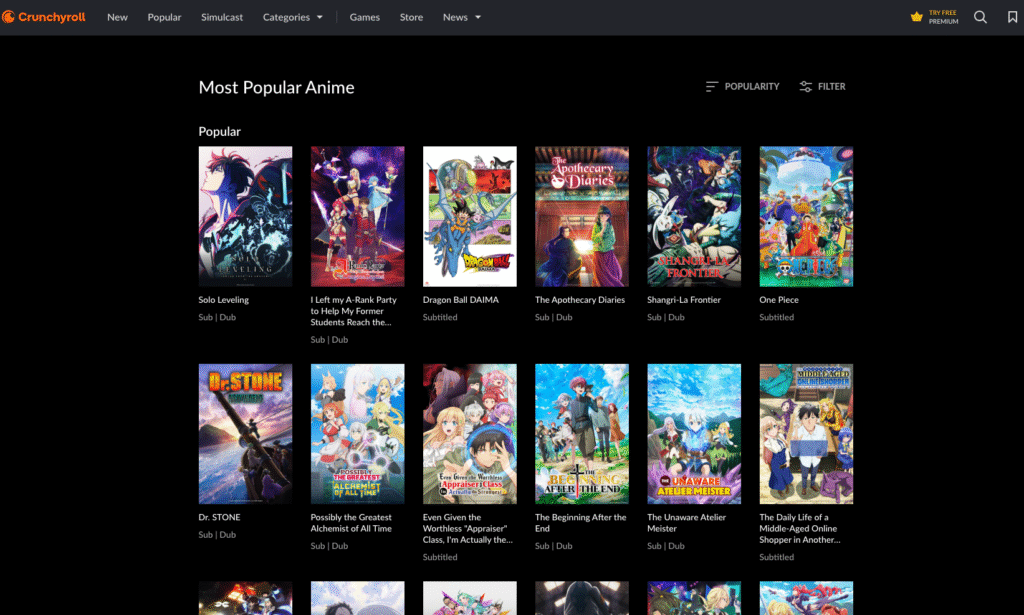Open the Crunchyroll logo home link
The image size is (1024, 615).
[x=44, y=17]
